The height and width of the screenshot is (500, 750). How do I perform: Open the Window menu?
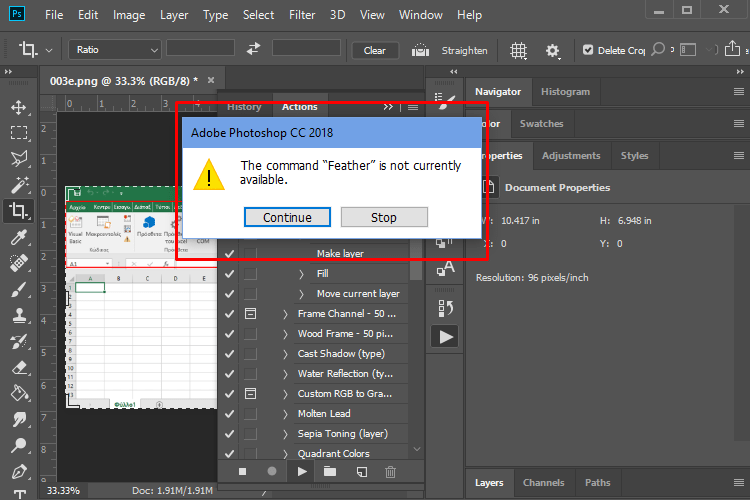coord(420,15)
